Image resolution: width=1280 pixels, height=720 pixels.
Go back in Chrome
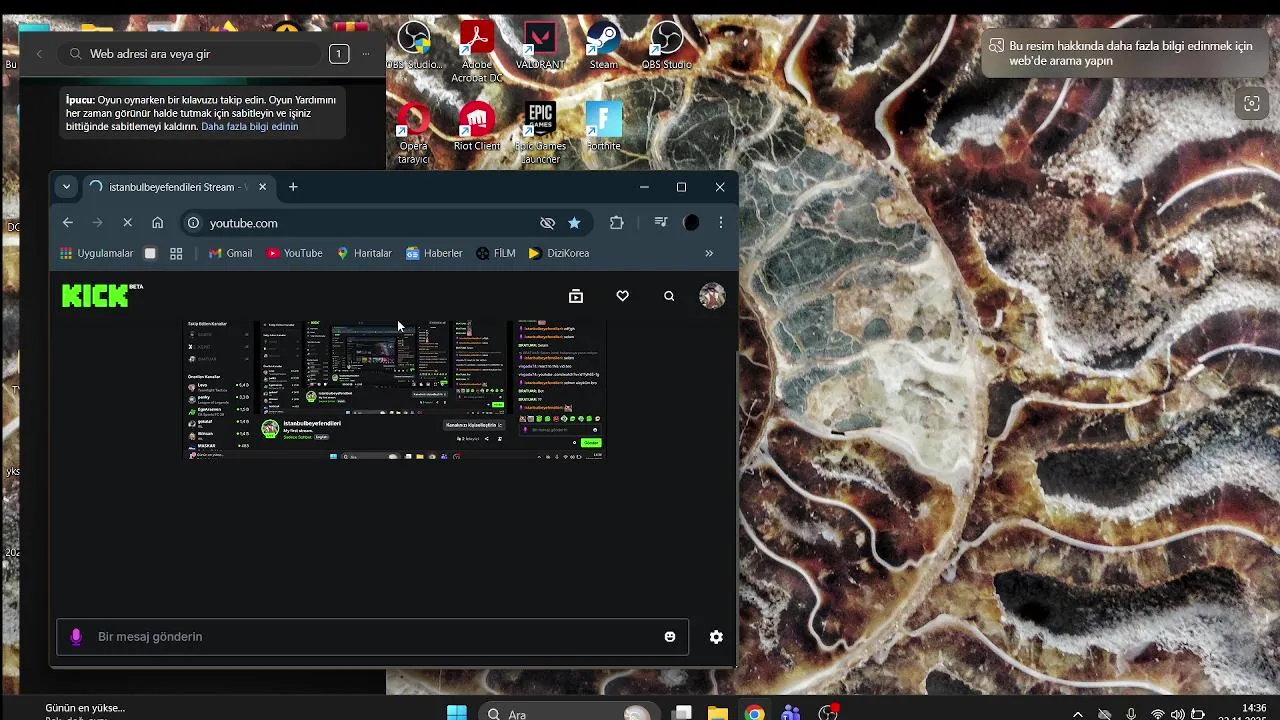(67, 223)
